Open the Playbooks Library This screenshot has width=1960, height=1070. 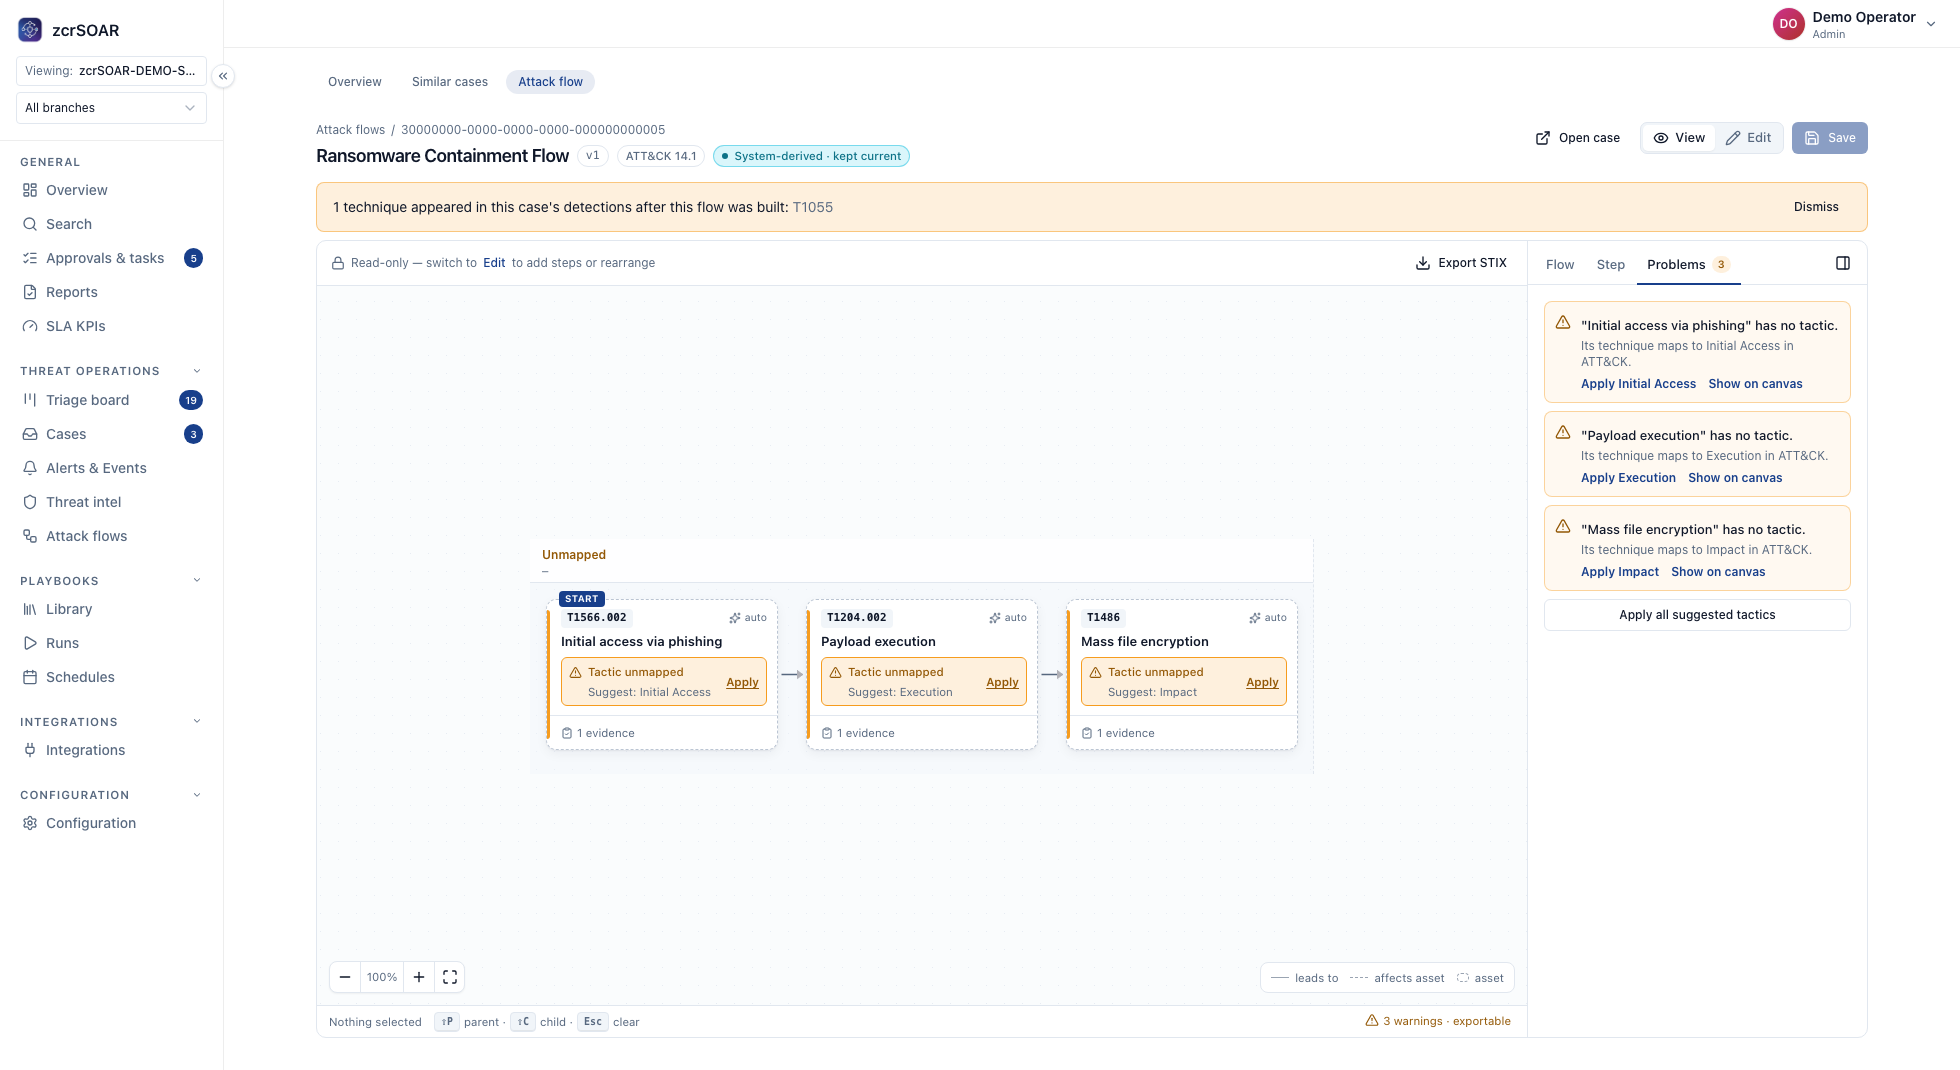[111, 609]
